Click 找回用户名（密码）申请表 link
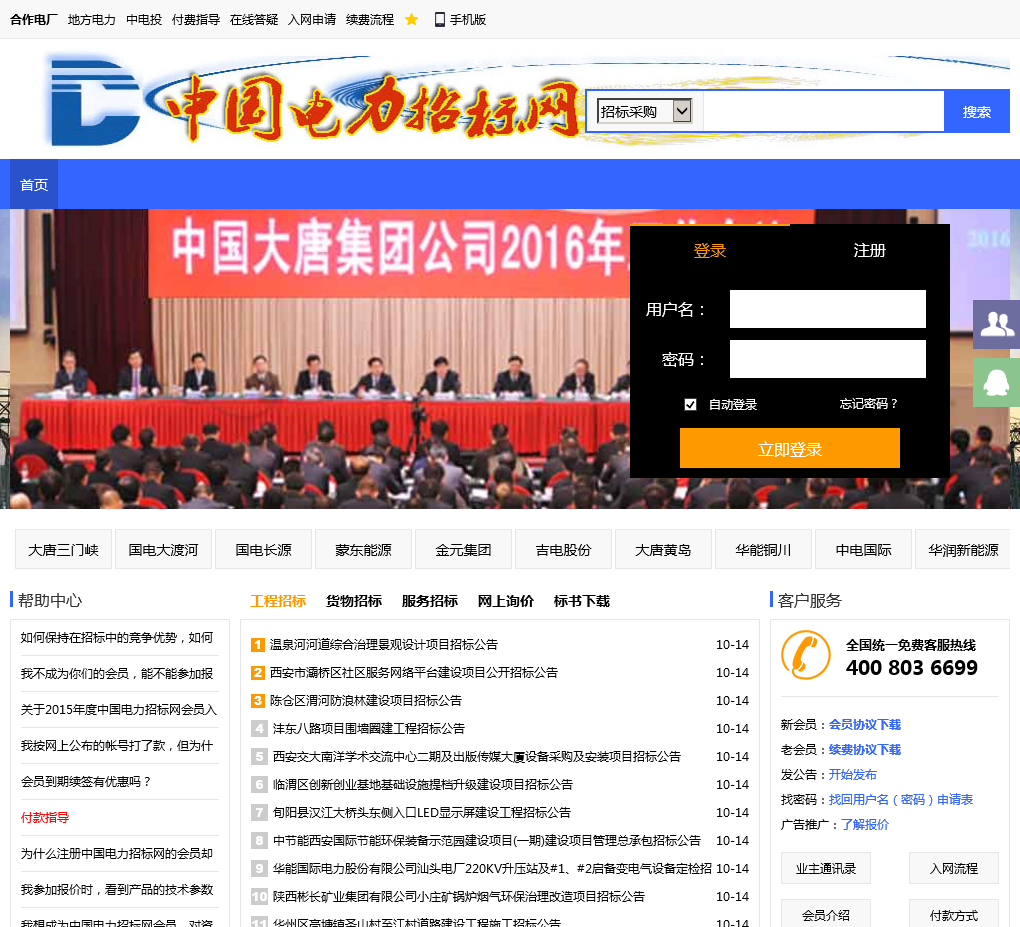The width and height of the screenshot is (1020, 927). (901, 799)
